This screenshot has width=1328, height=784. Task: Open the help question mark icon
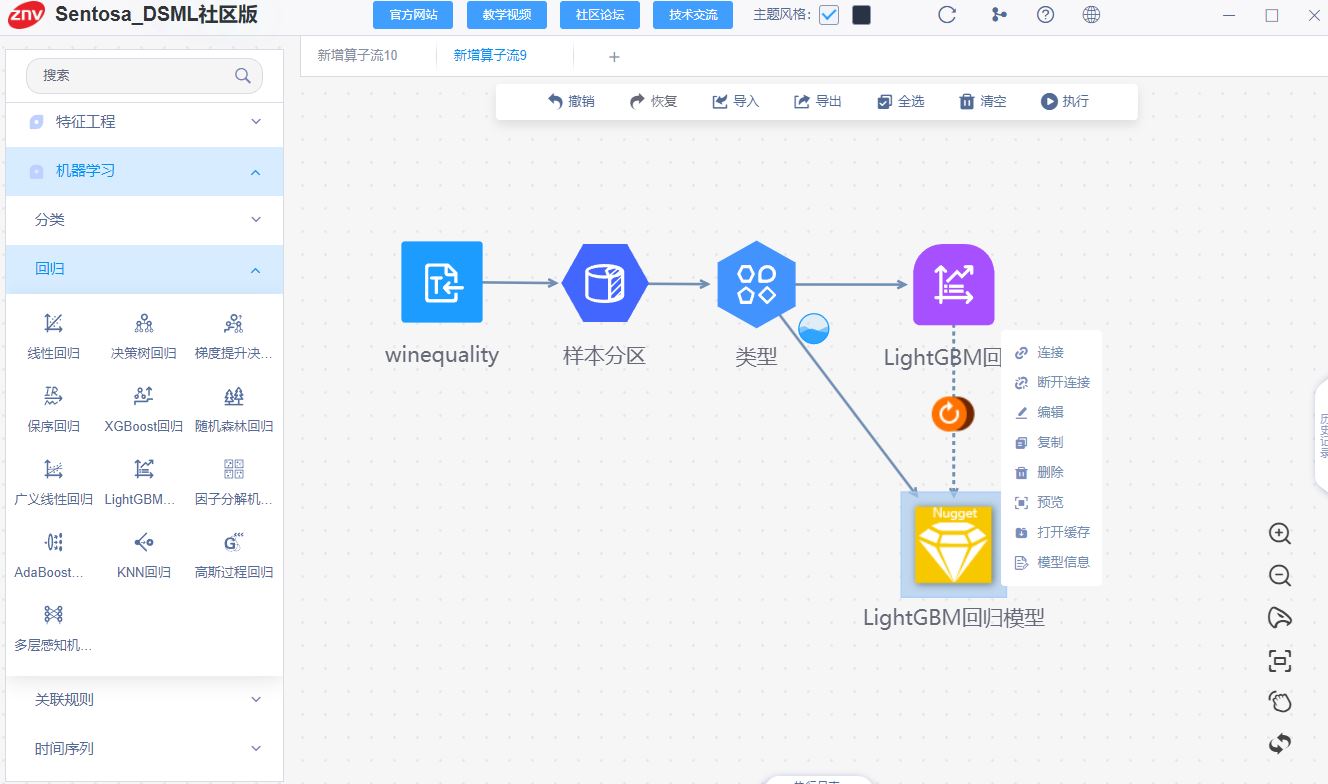tap(1045, 15)
